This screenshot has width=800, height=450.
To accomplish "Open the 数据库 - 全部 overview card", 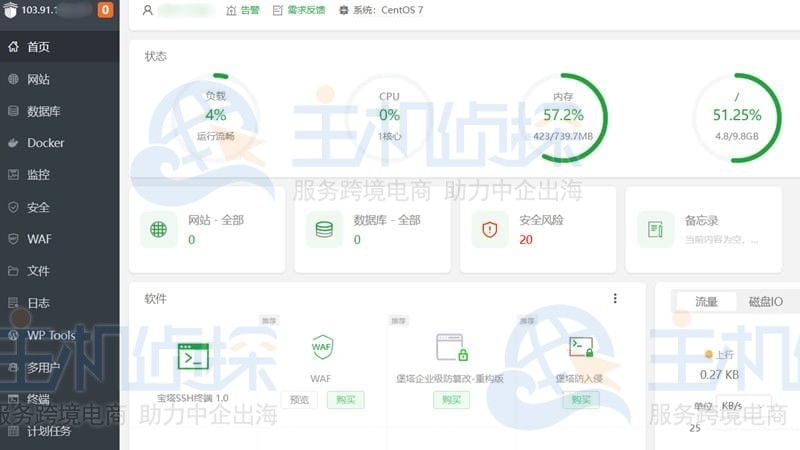I will click(x=372, y=230).
